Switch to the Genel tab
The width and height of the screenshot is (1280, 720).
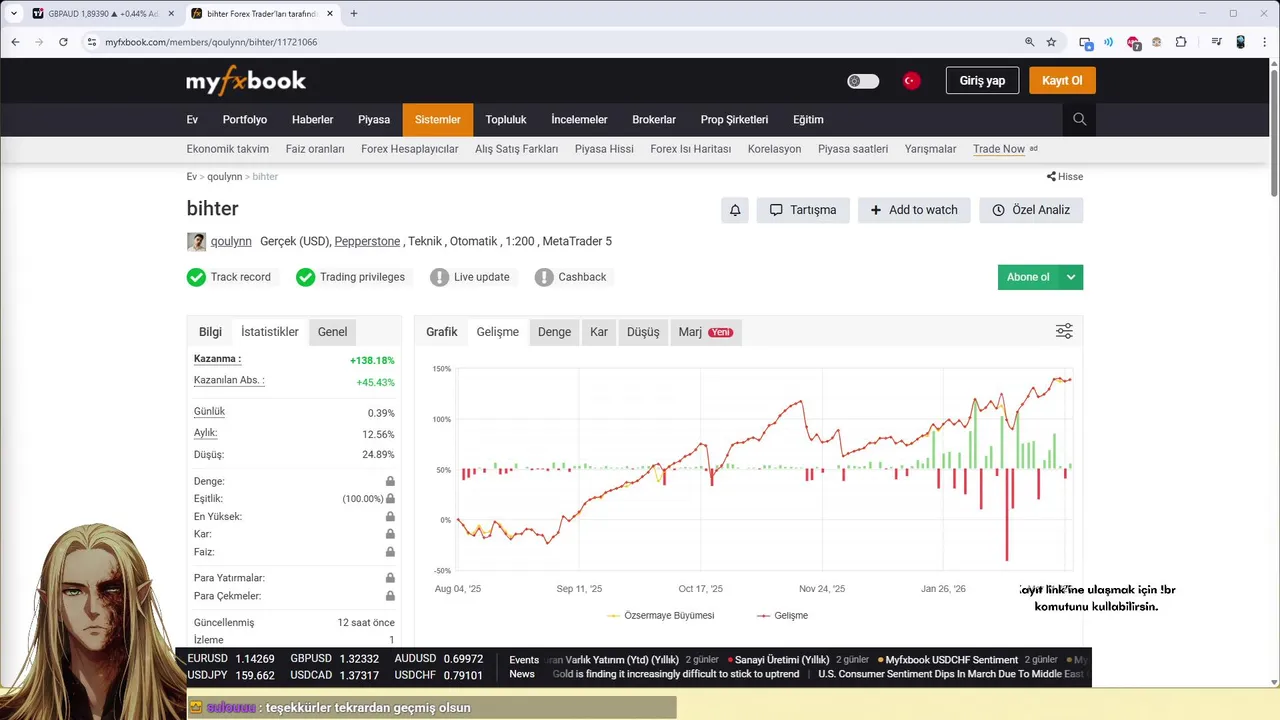[x=332, y=332]
